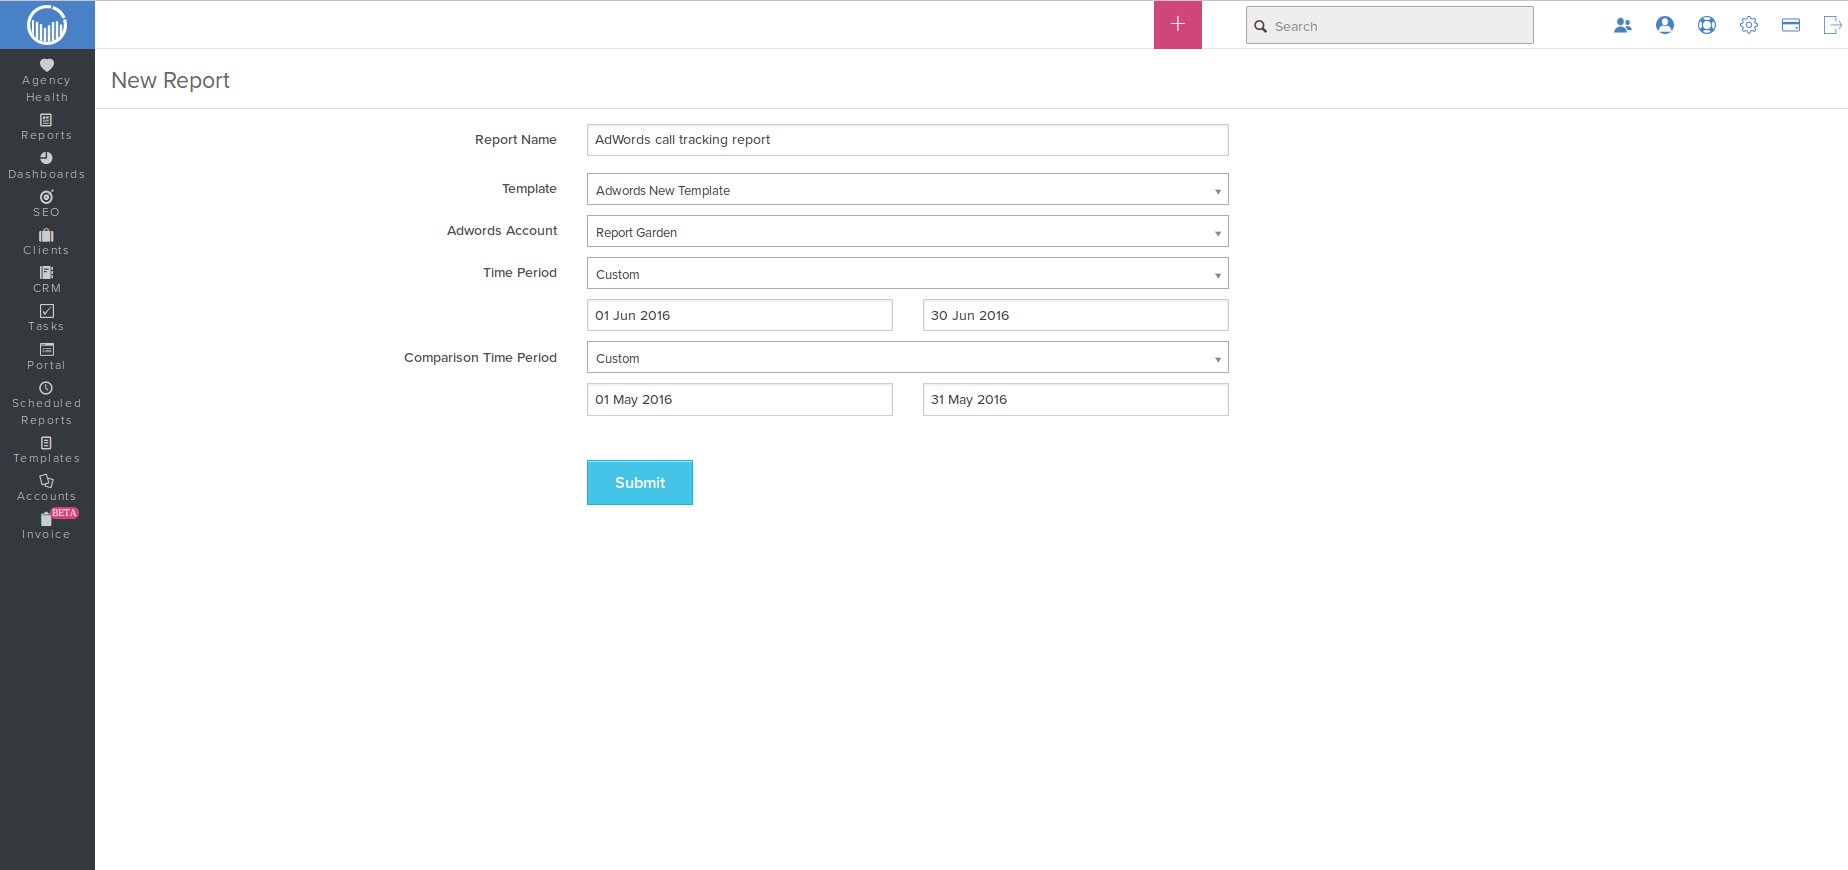Click the search magnifier icon

tap(1261, 27)
